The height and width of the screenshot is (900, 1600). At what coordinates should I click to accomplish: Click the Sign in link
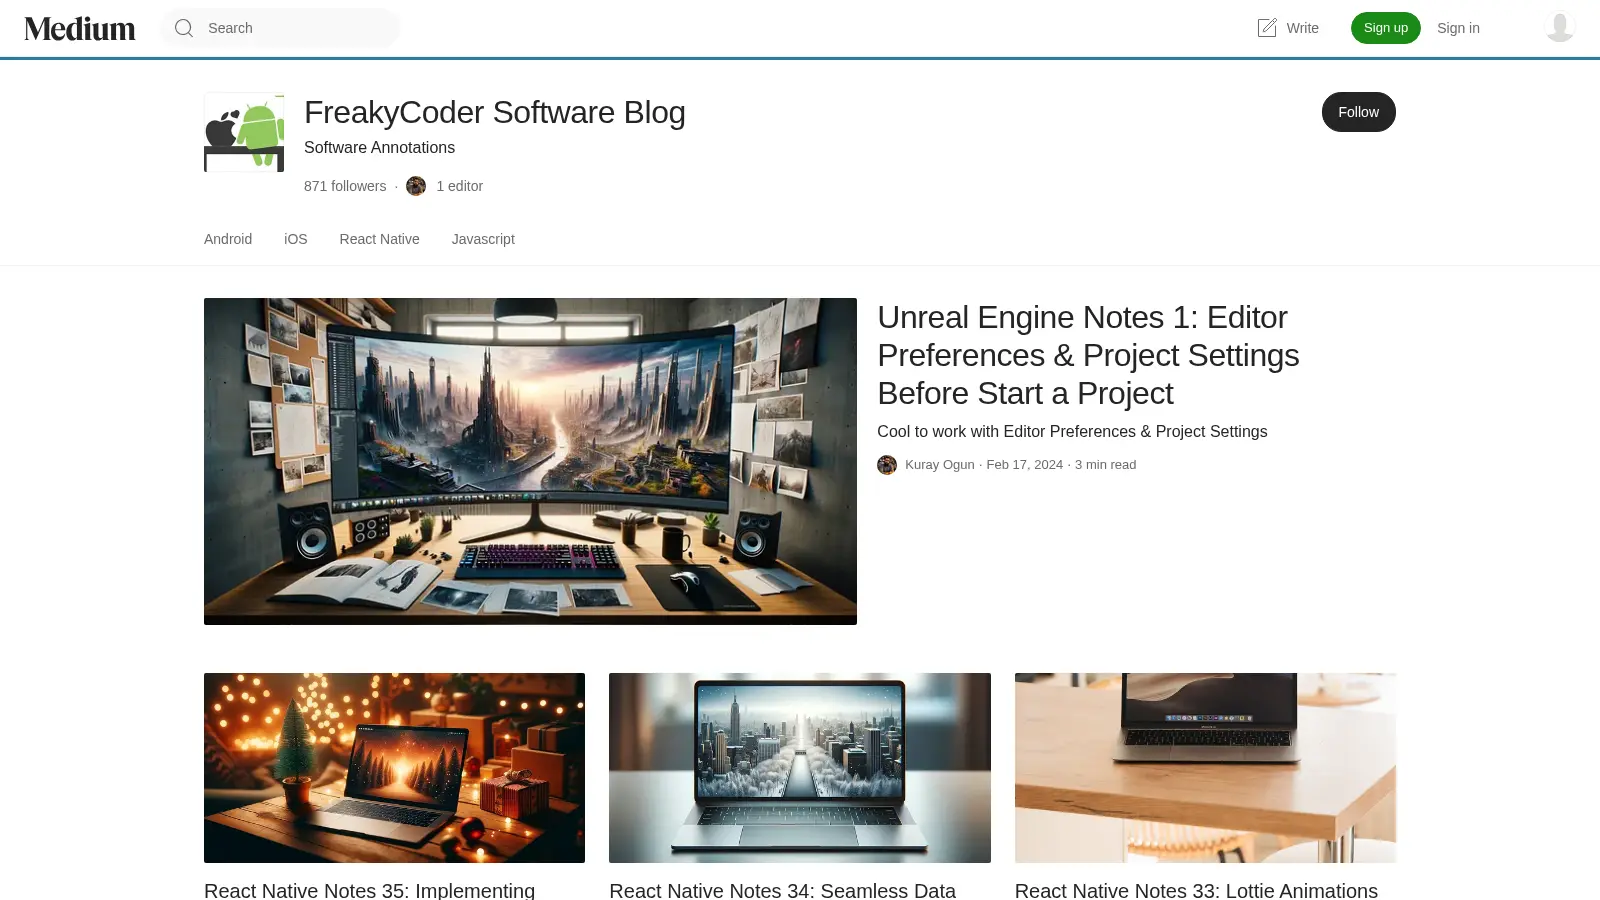1458,28
